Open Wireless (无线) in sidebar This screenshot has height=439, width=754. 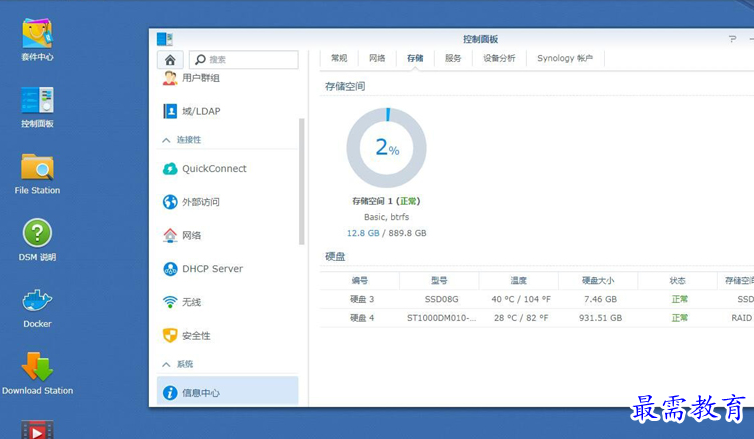point(182,302)
